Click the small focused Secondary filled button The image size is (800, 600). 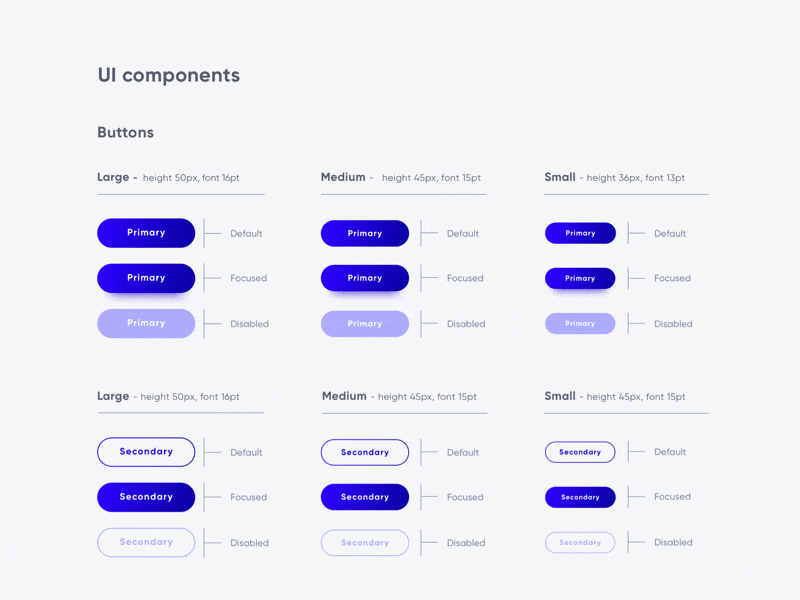pos(580,497)
